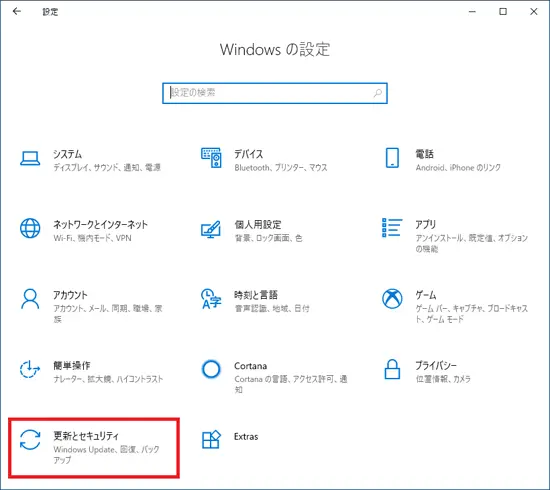550x490 pixels.
Task: Select the プライバシー padlock icon
Action: (x=392, y=369)
